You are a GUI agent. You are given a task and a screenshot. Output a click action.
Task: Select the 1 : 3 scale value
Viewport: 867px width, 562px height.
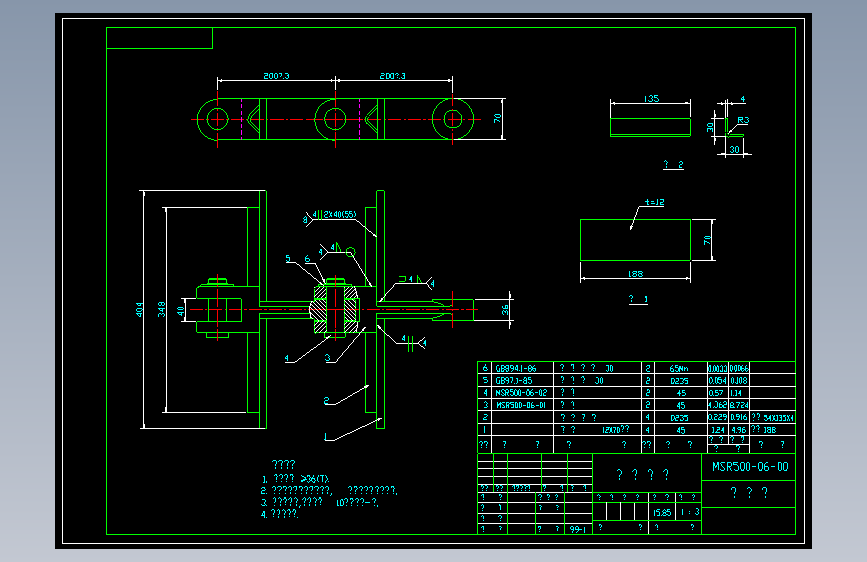pyautogui.click(x=690, y=512)
